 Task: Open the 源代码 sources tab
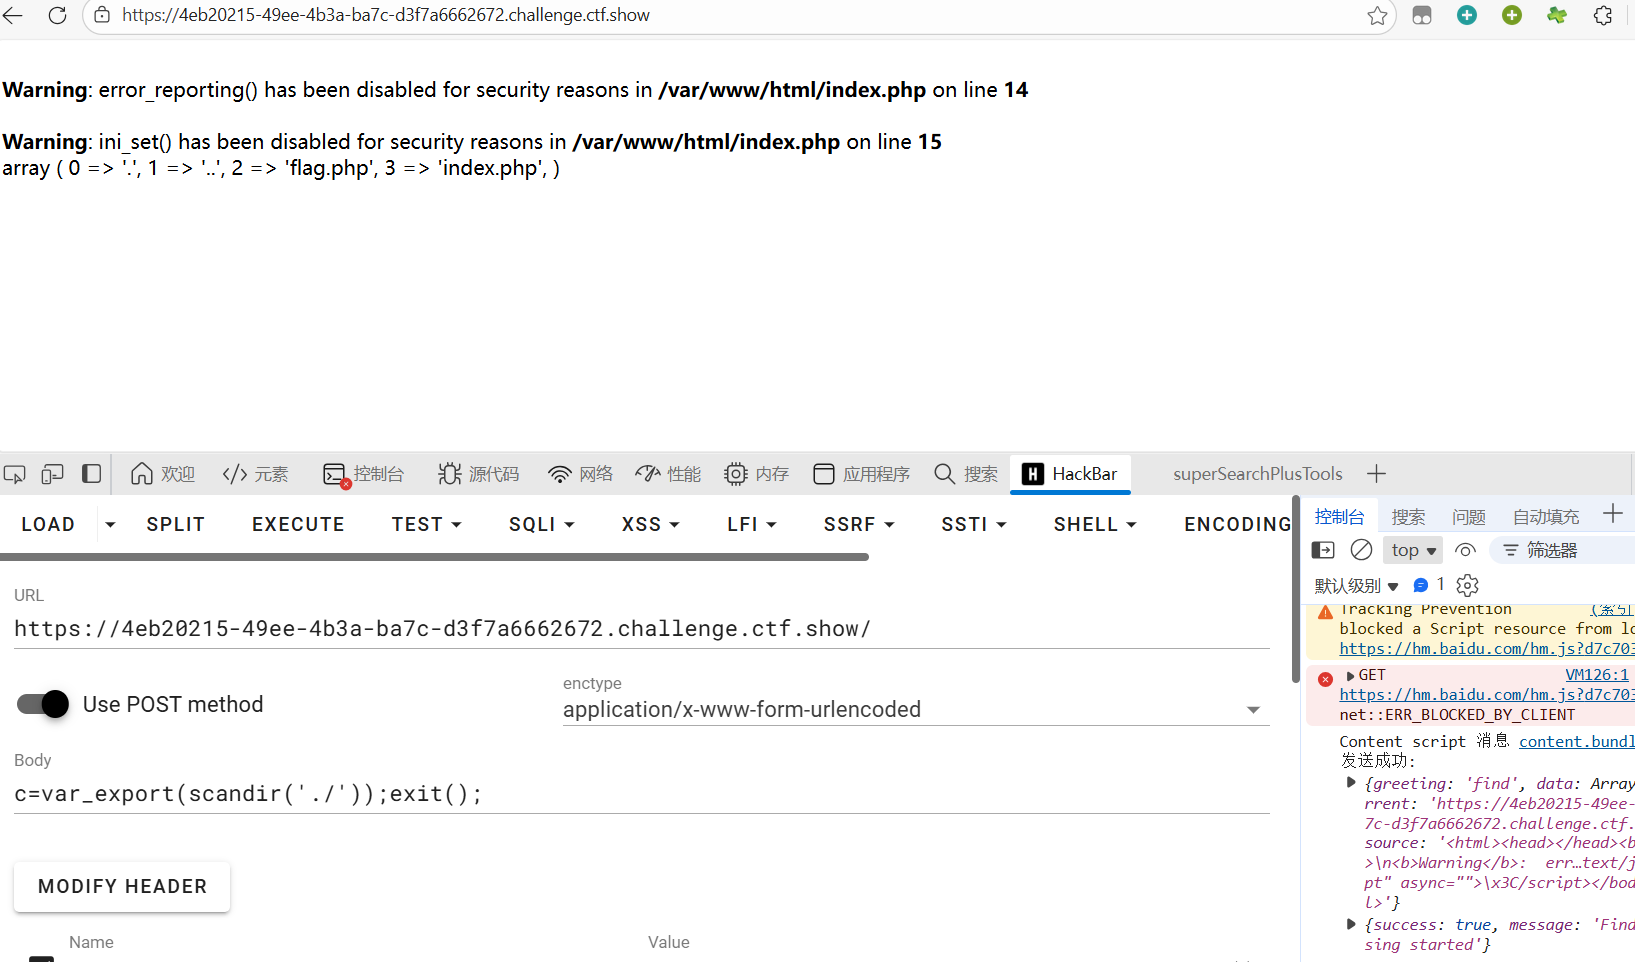point(478,474)
